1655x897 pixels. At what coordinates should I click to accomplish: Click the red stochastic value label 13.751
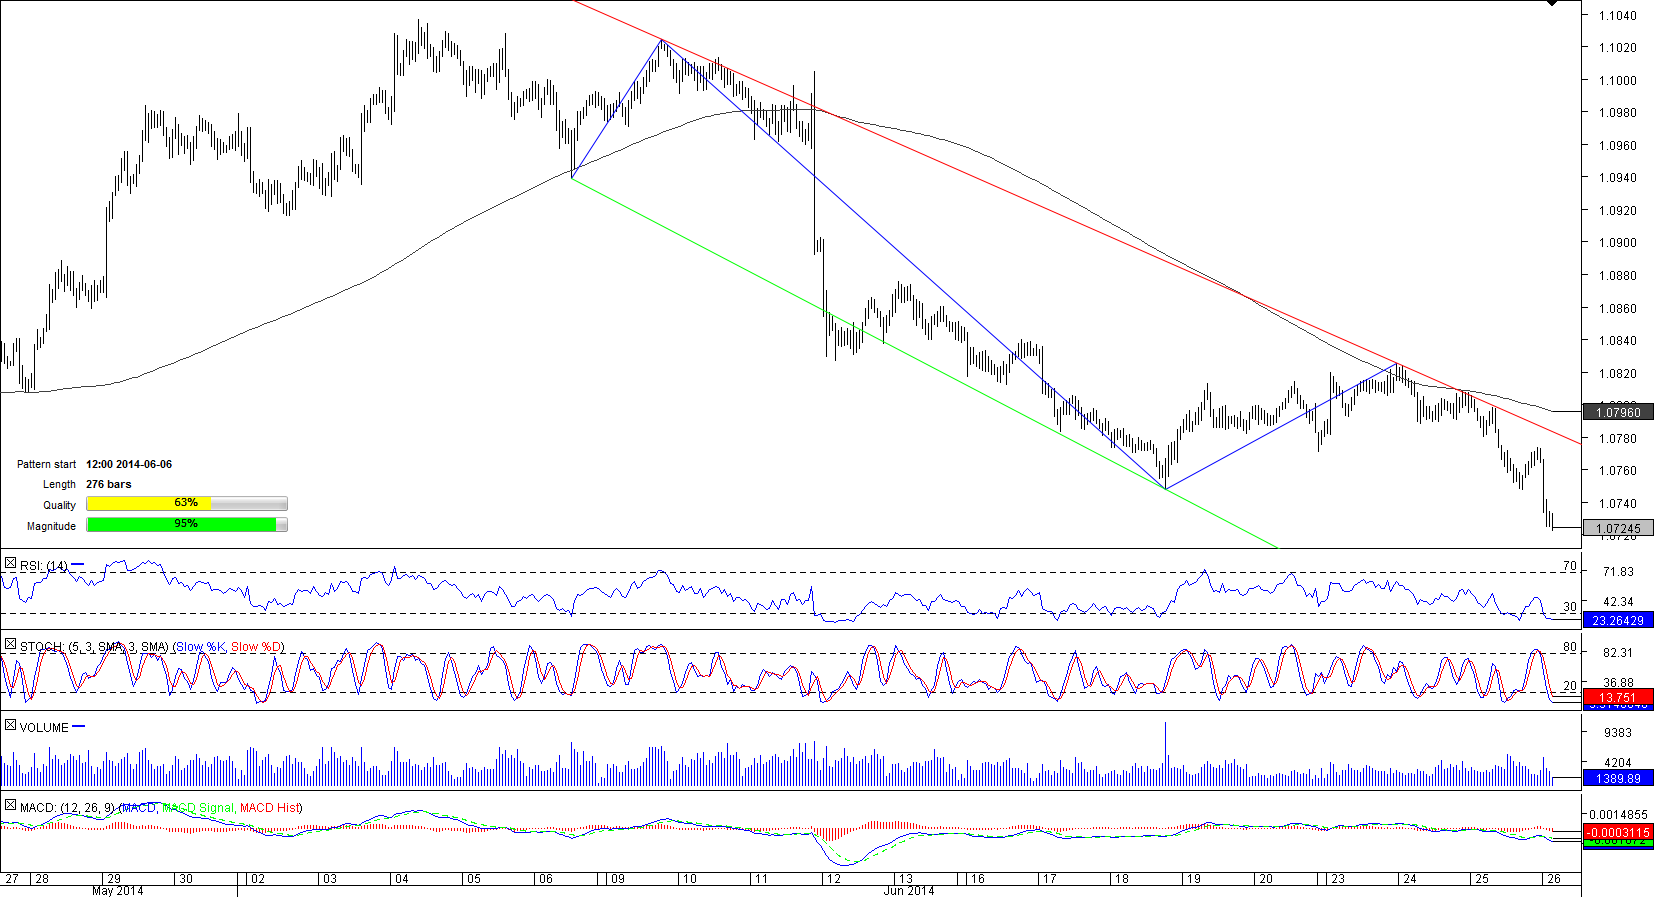[1617, 698]
